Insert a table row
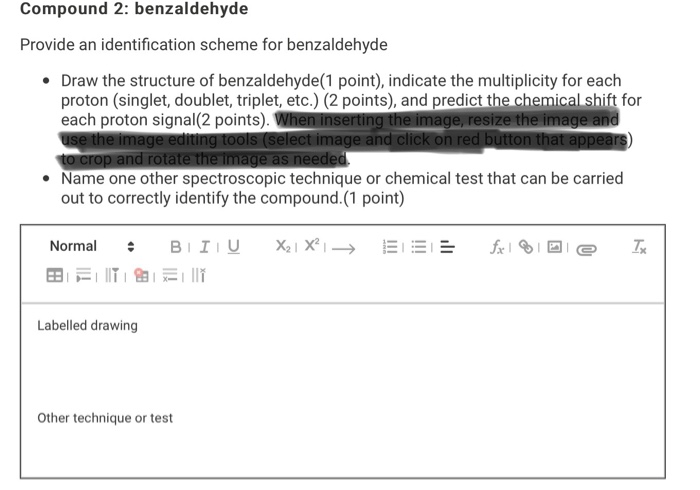The height and width of the screenshot is (490, 700). coord(83,275)
